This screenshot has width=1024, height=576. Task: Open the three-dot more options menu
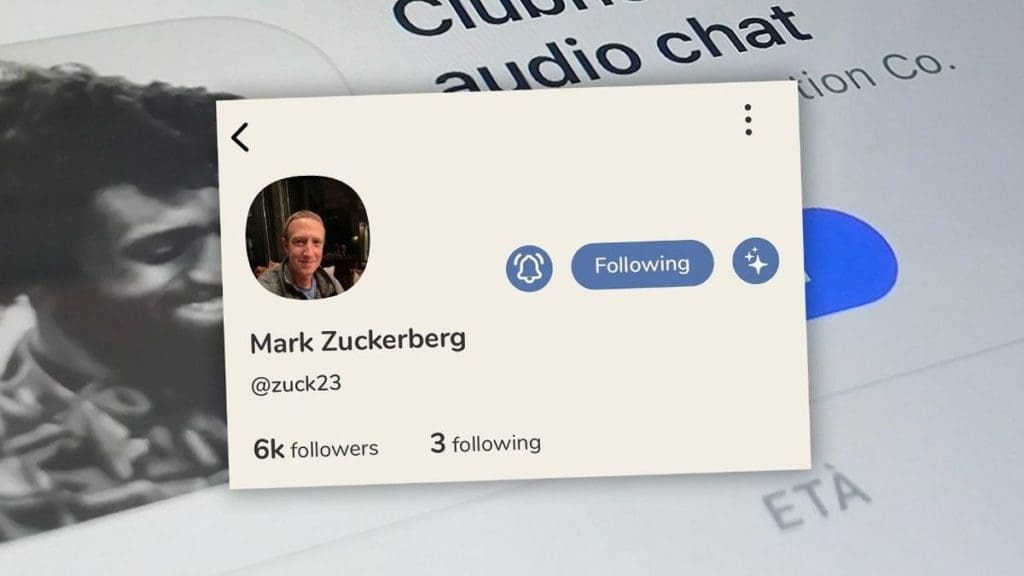748,120
